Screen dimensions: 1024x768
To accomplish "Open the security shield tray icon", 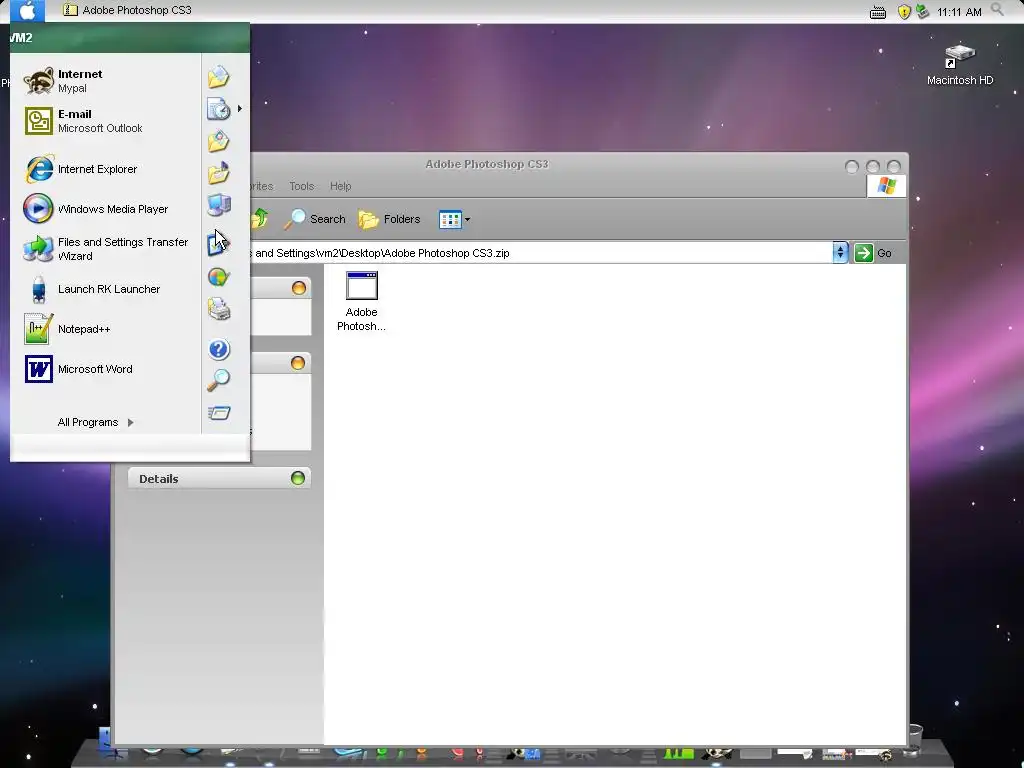I will 904,12.
